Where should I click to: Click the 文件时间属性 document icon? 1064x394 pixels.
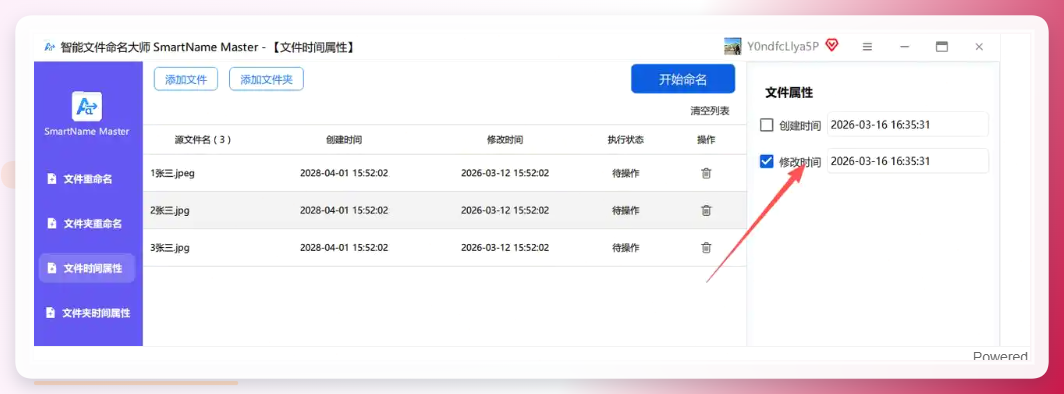tap(51, 268)
